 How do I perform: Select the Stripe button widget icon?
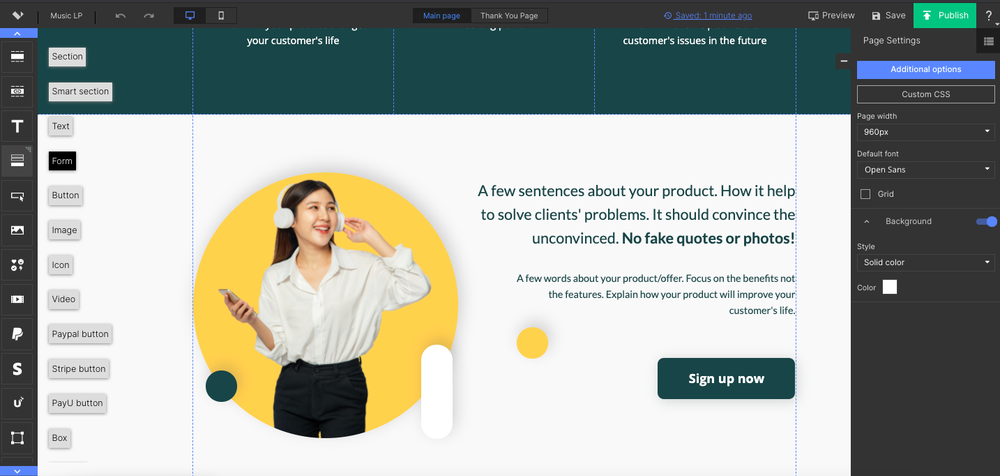coord(17,368)
